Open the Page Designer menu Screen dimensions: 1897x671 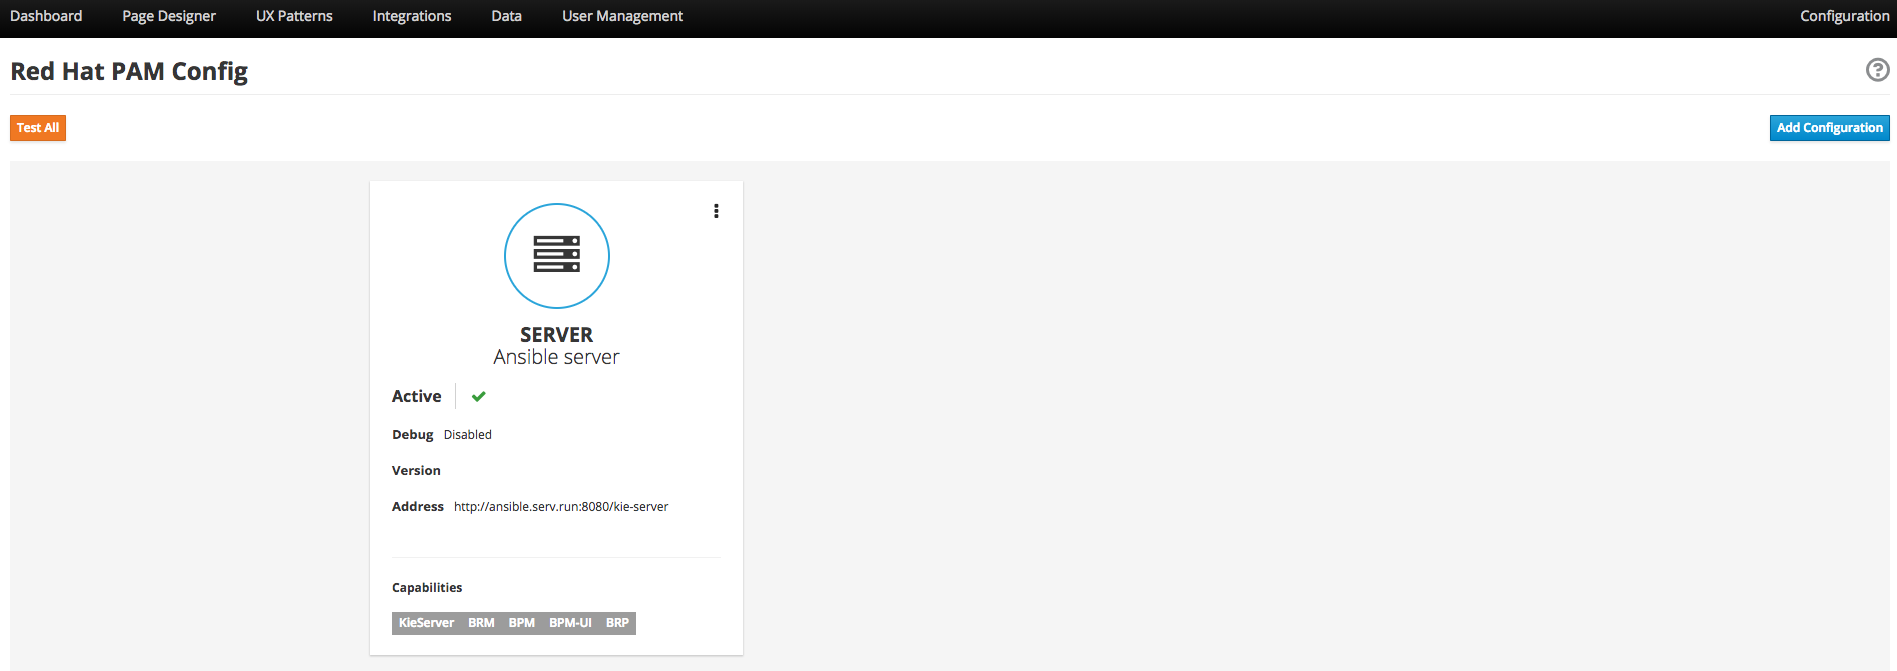tap(169, 16)
